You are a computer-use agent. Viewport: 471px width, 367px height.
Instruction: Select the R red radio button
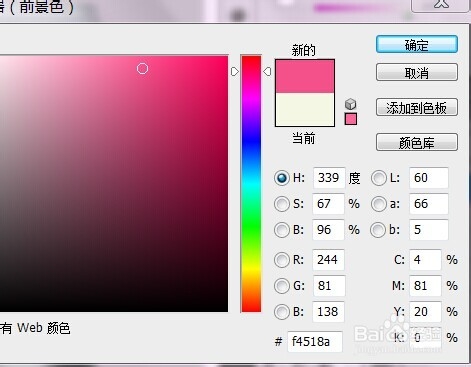282,260
